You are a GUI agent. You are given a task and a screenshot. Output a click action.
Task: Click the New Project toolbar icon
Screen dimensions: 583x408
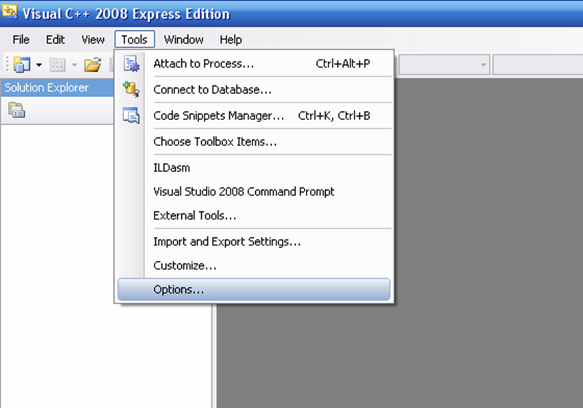[22, 65]
